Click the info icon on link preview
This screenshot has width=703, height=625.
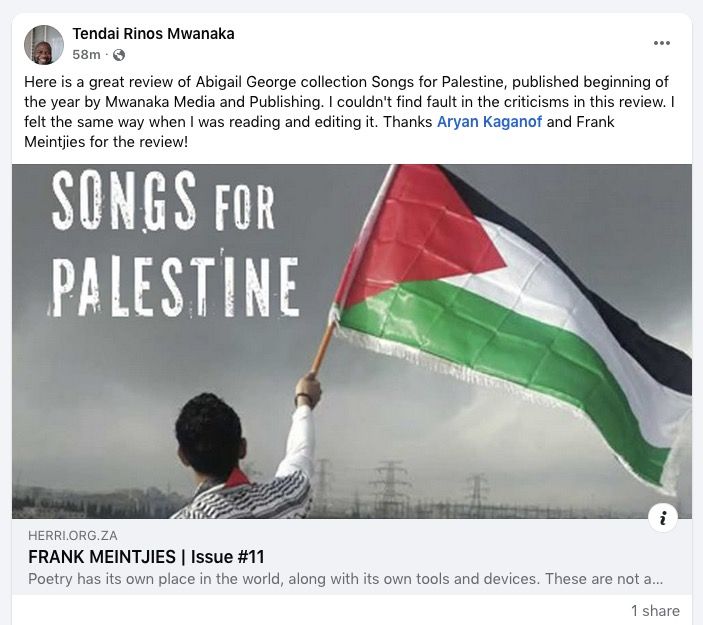pos(662,517)
